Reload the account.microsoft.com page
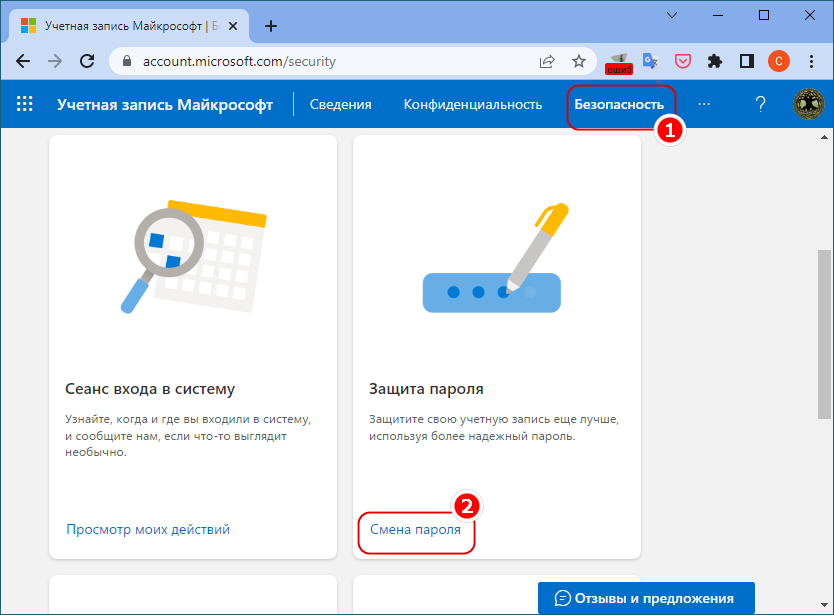This screenshot has height=615, width=834. coord(87,61)
